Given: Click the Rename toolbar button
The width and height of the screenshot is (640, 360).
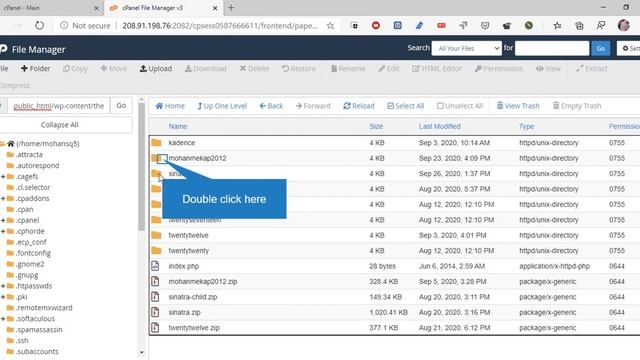Looking at the screenshot, I should [x=348, y=69].
